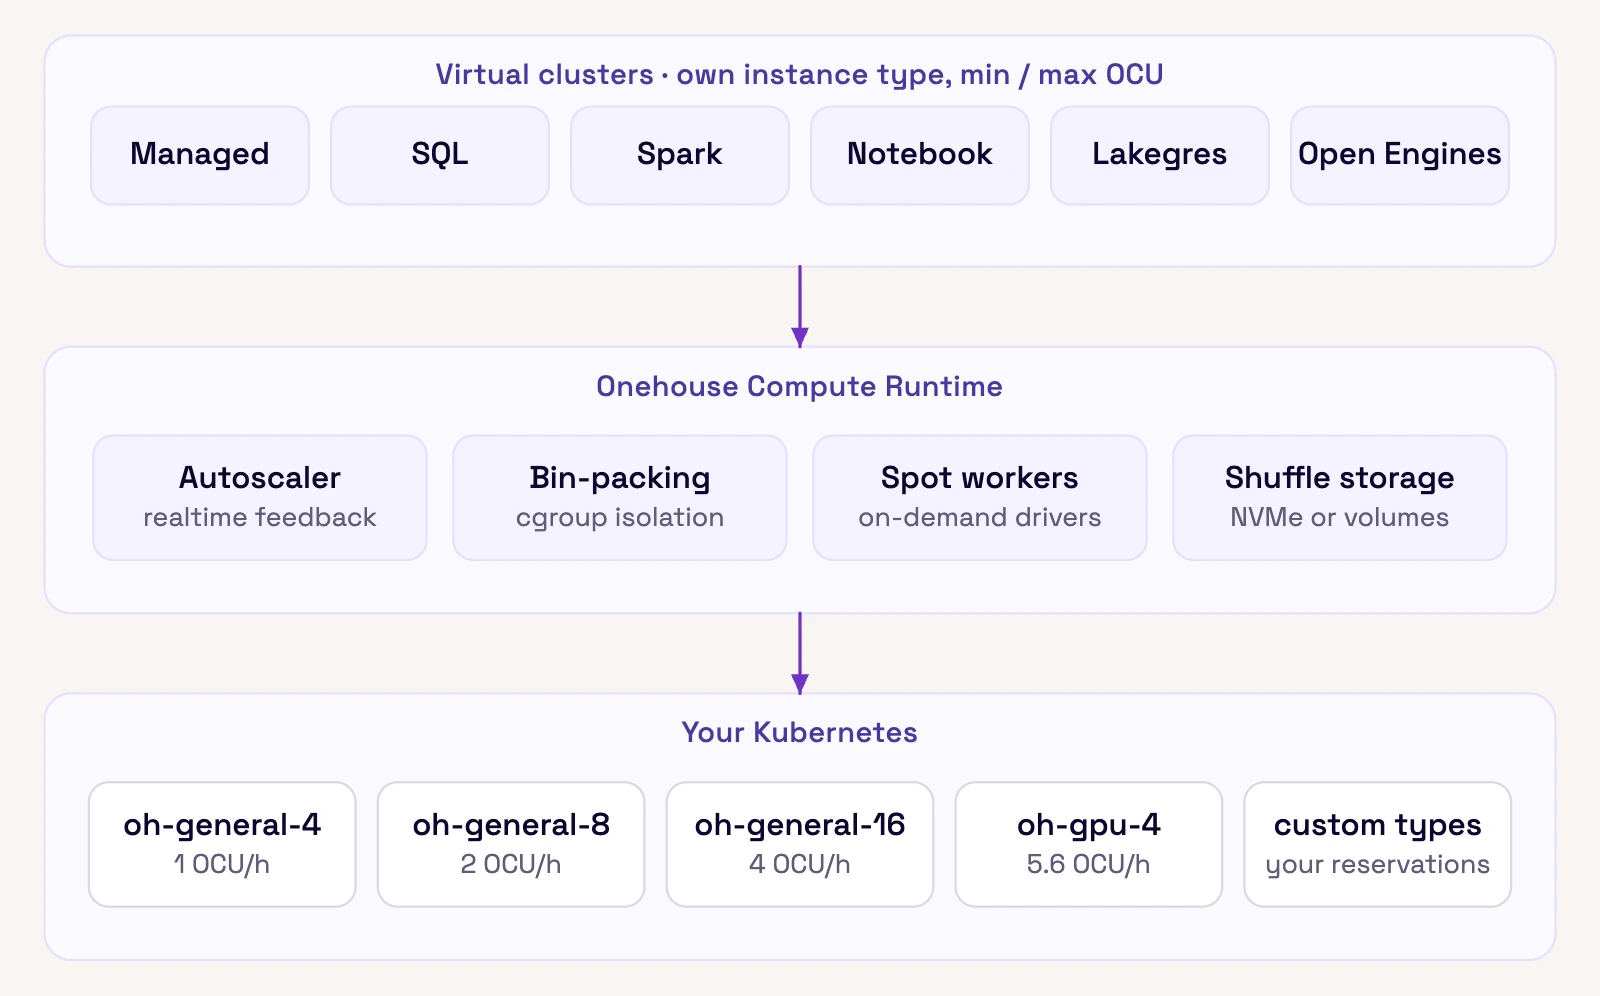Select the SQL cluster box

[x=440, y=155]
